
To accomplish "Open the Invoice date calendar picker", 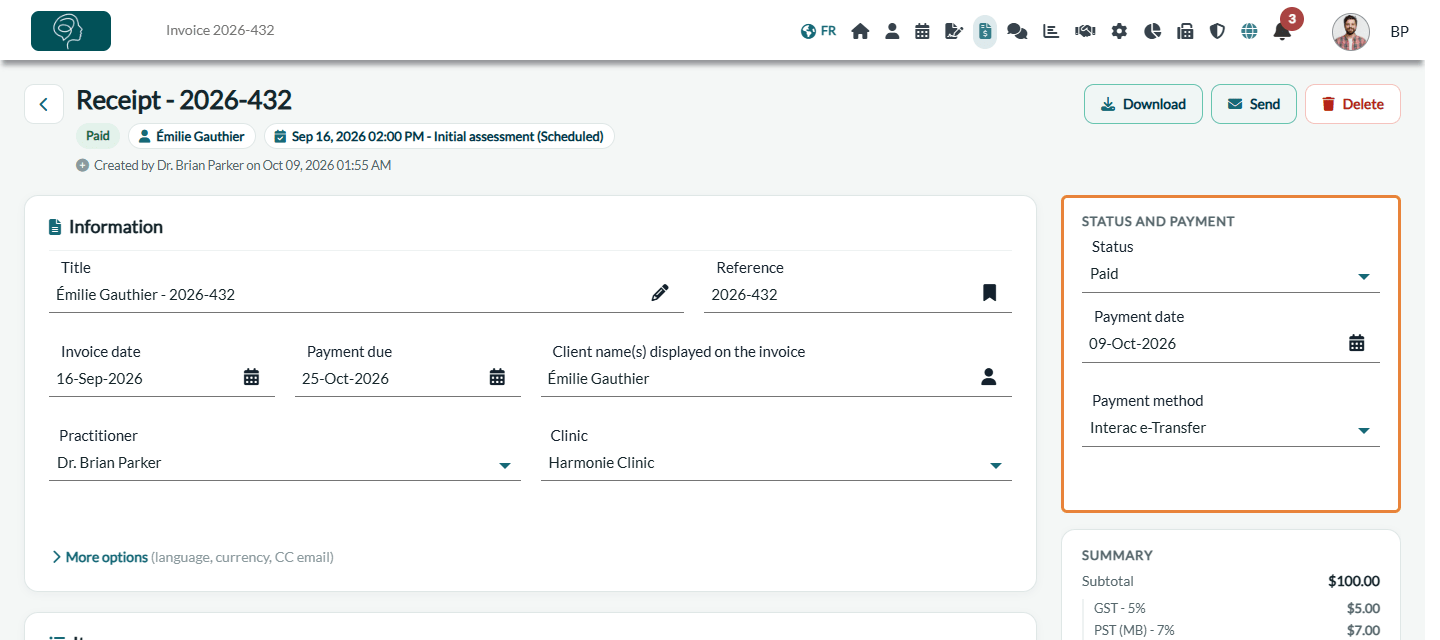I will coord(252,377).
